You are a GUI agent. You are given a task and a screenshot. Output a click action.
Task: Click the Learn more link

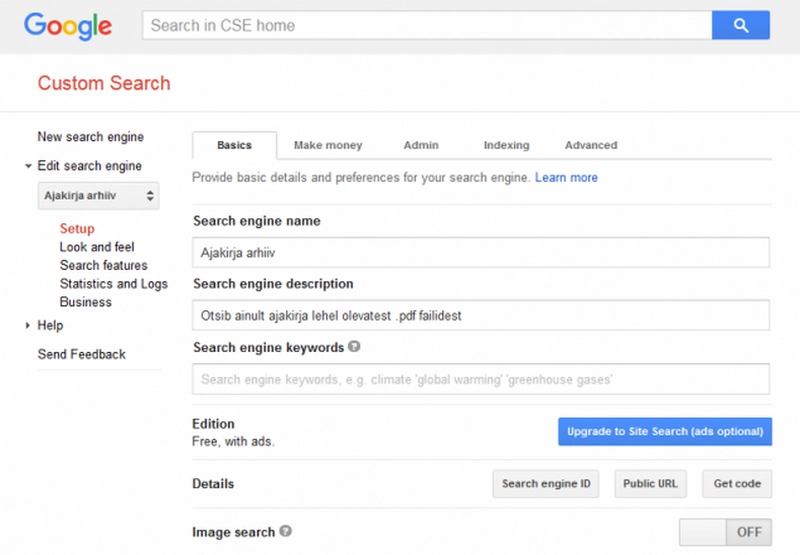566,178
